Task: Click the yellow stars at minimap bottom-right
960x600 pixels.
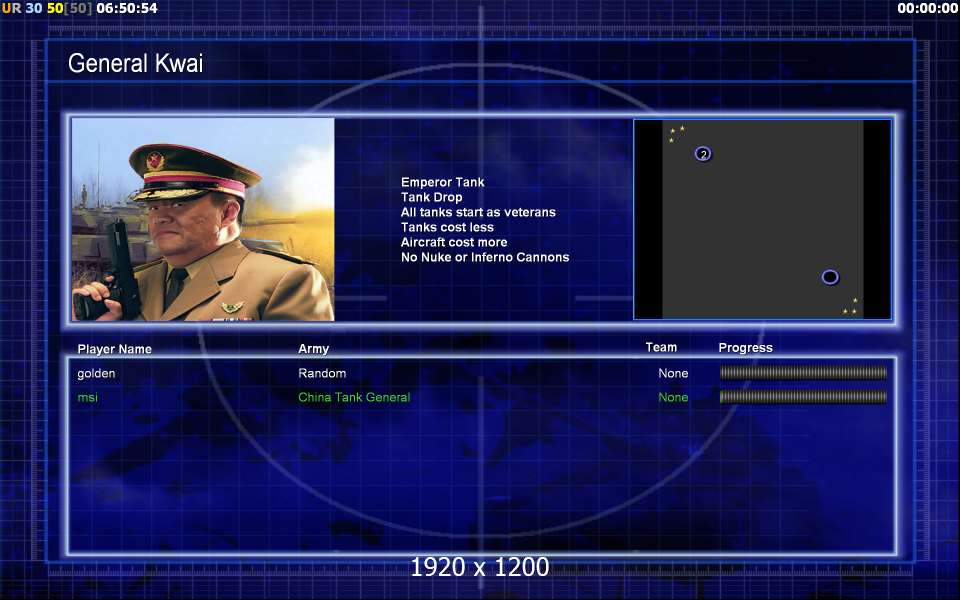Action: 850,307
